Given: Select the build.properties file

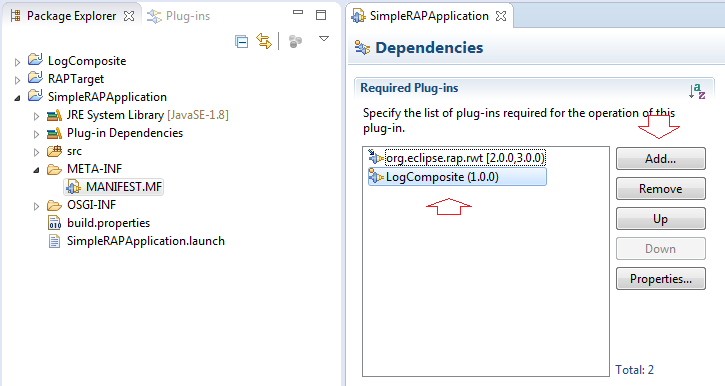Looking at the screenshot, I should point(99,223).
